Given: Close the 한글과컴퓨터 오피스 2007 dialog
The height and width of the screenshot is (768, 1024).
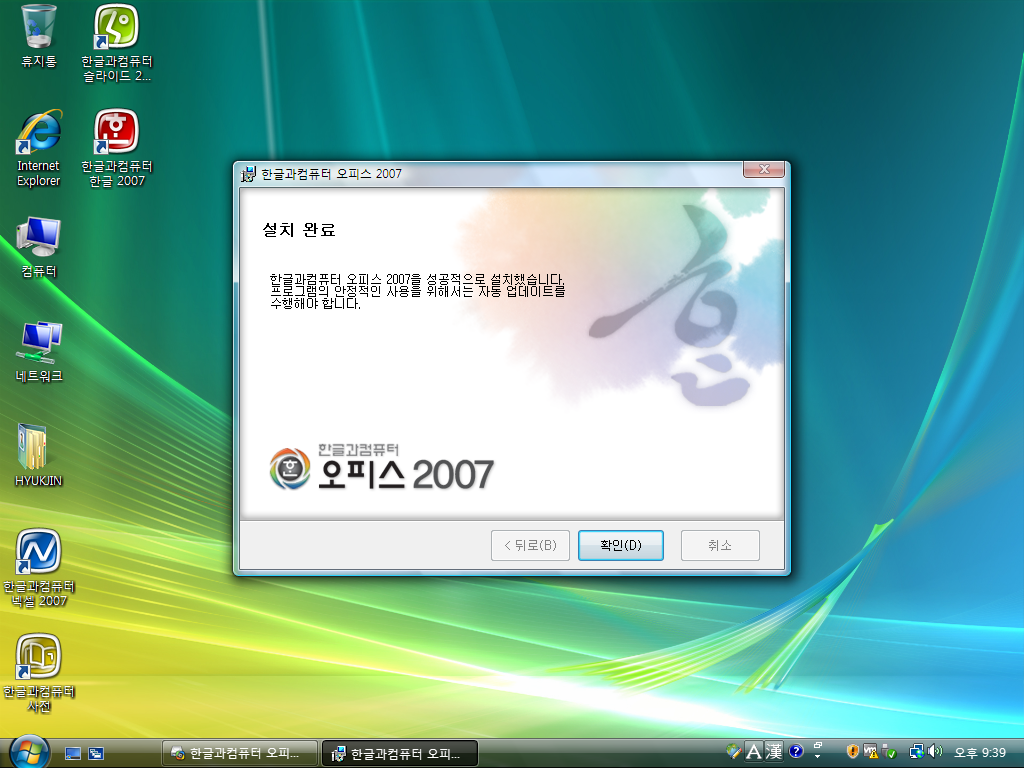Looking at the screenshot, I should [x=764, y=169].
